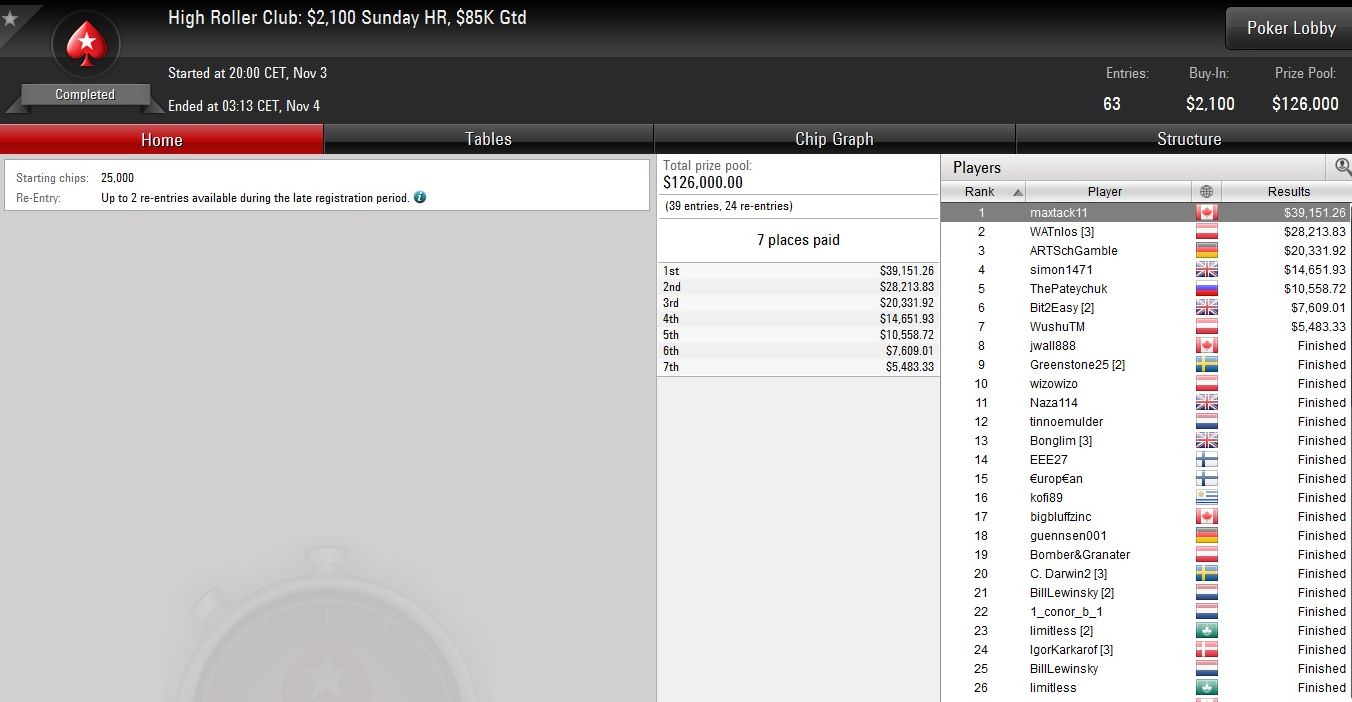
Task: Click the 1st place payout row
Action: tap(798, 271)
